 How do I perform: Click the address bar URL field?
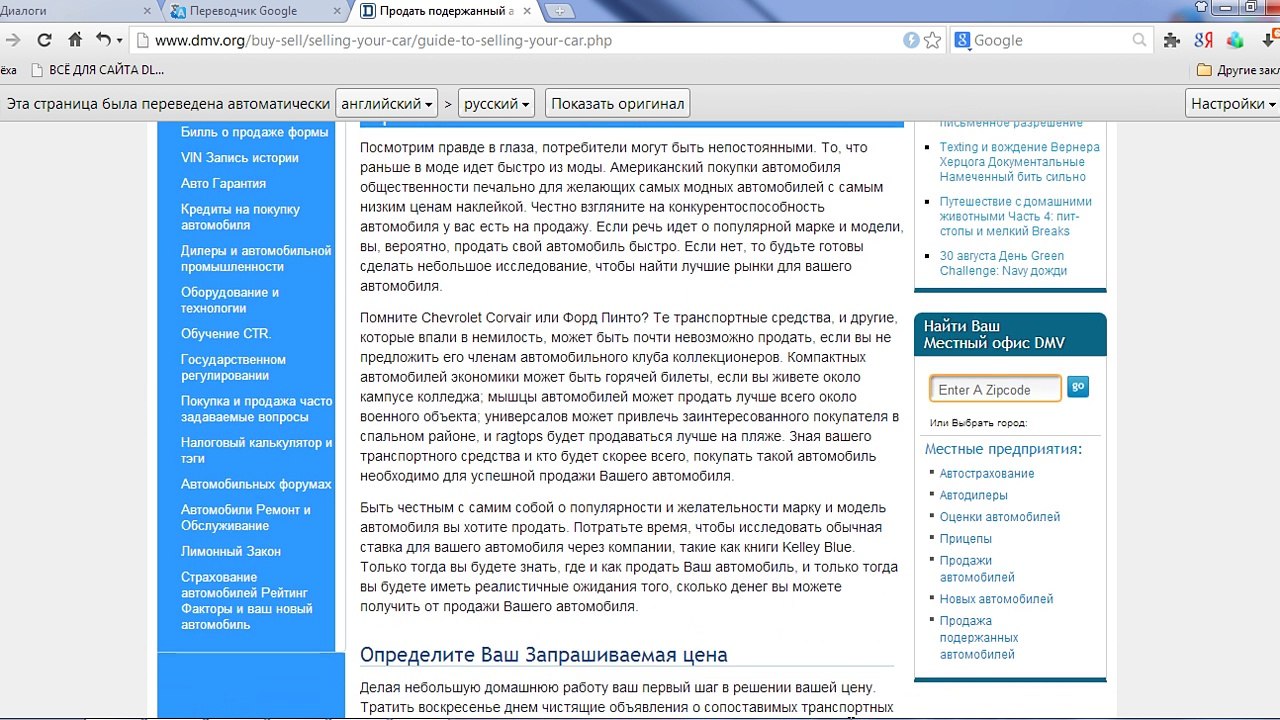pos(520,41)
